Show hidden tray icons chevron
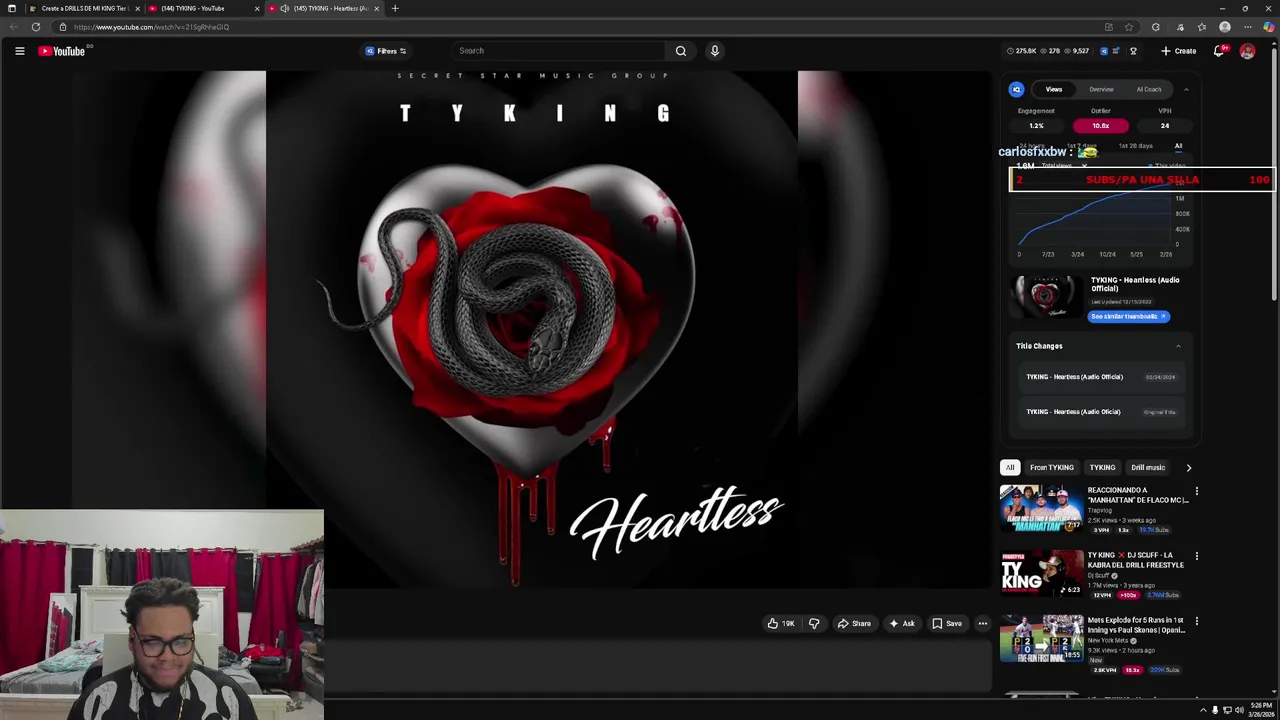 coord(1203,710)
